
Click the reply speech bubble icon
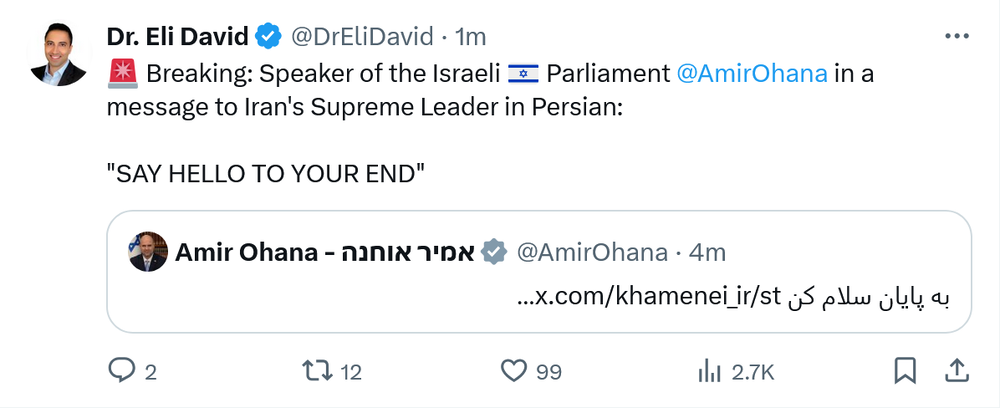click(x=121, y=371)
